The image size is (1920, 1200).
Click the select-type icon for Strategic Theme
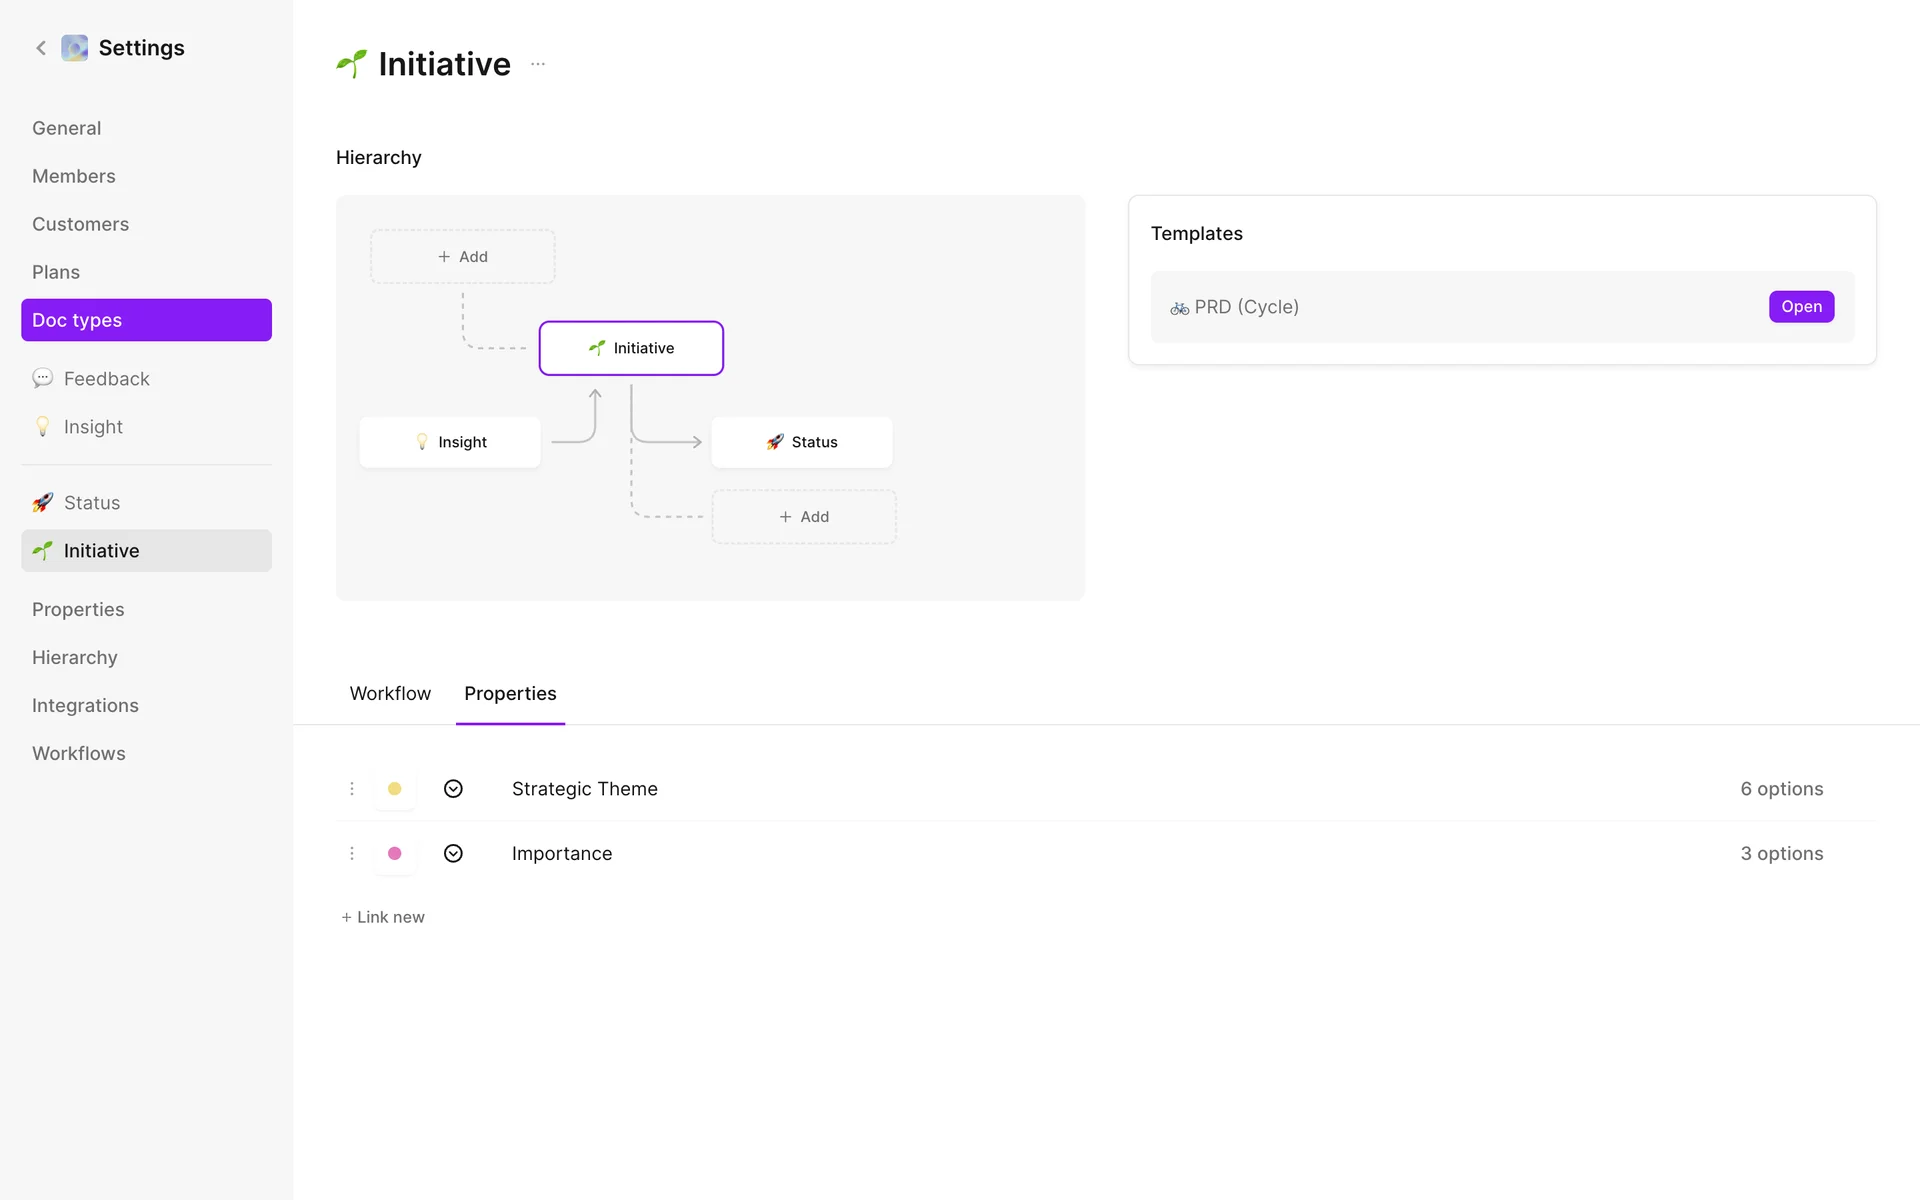(x=453, y=789)
